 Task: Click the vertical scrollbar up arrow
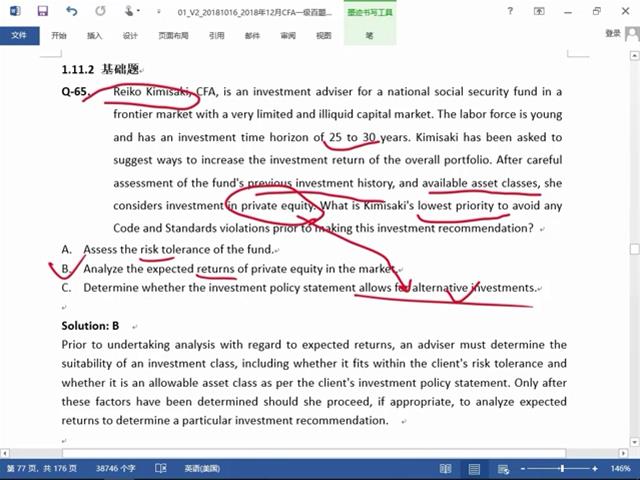pyautogui.click(x=634, y=56)
